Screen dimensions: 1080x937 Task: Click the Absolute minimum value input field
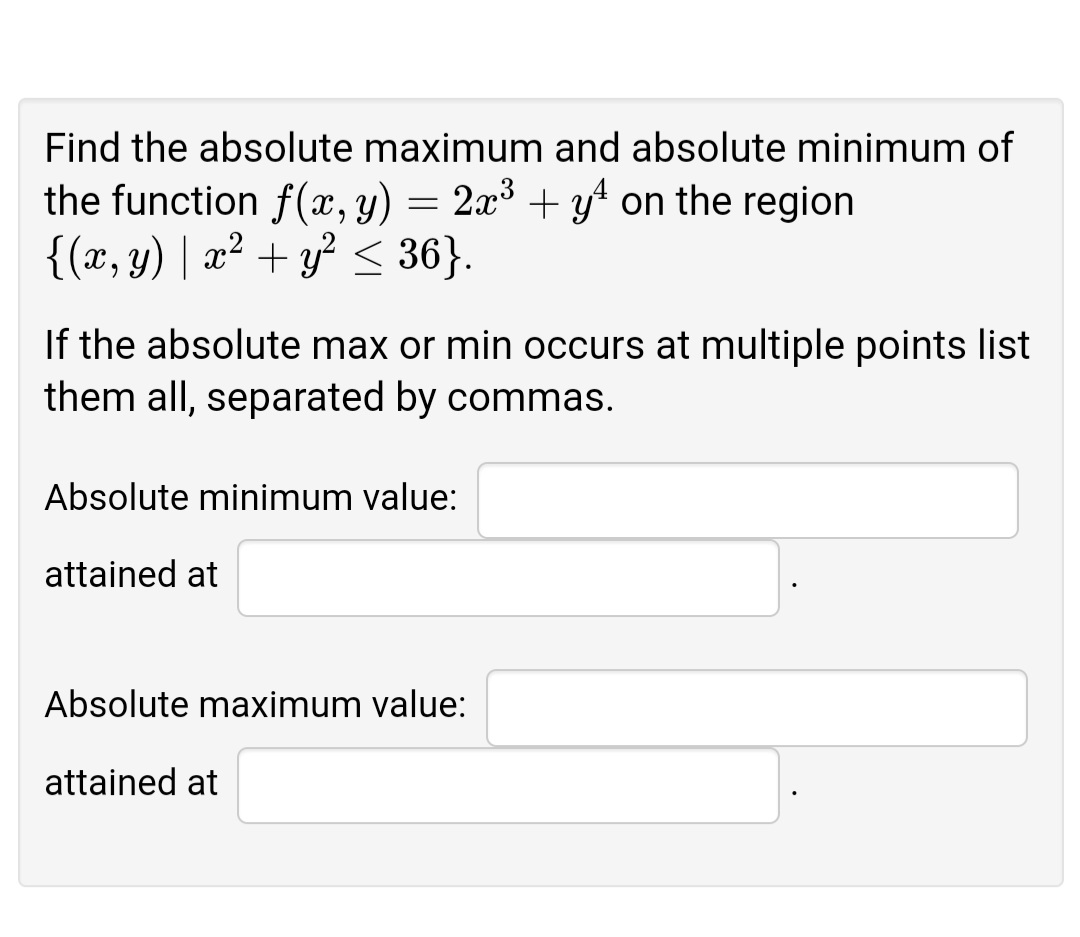point(747,500)
